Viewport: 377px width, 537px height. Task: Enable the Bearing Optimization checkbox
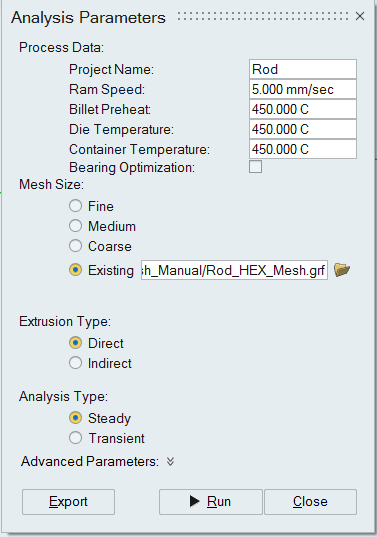pyautogui.click(x=255, y=167)
